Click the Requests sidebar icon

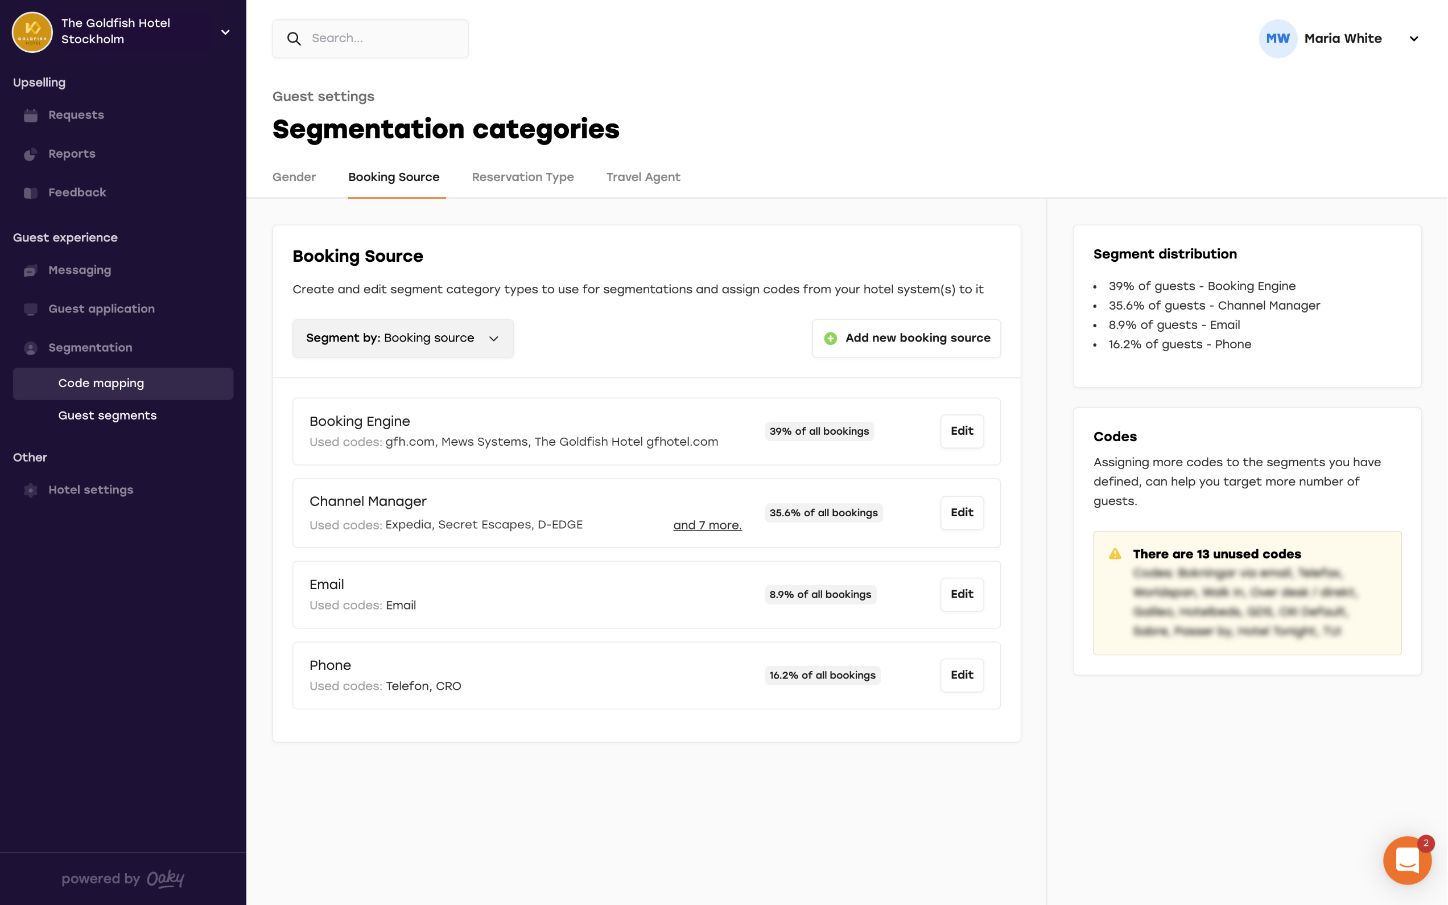(31, 116)
